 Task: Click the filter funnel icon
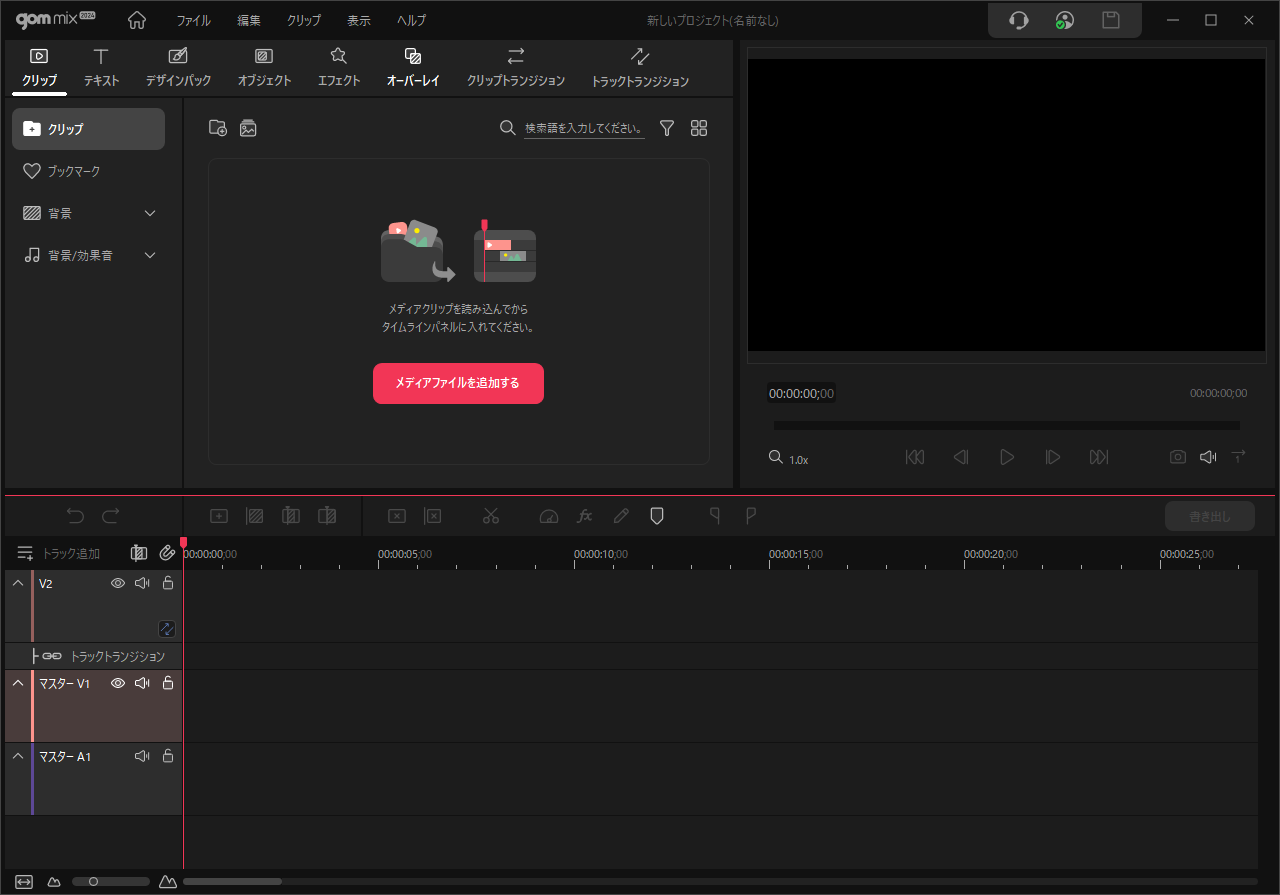click(x=667, y=128)
